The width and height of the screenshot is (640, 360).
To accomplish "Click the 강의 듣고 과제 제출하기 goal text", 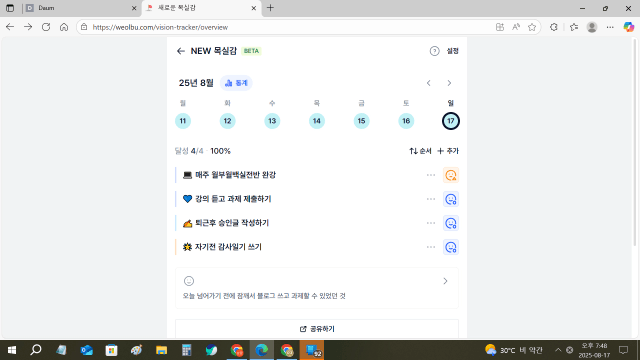I will (x=233, y=199).
